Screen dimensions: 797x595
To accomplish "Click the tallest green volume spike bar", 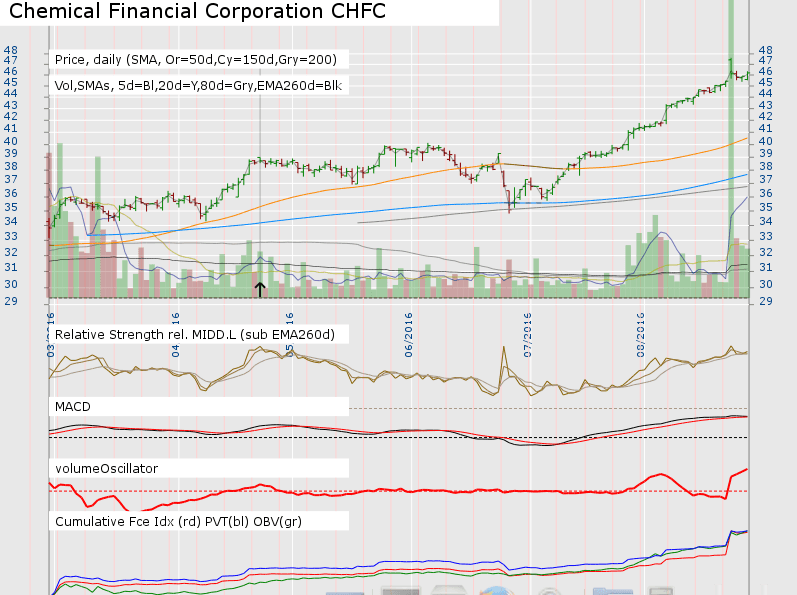I will click(x=731, y=148).
